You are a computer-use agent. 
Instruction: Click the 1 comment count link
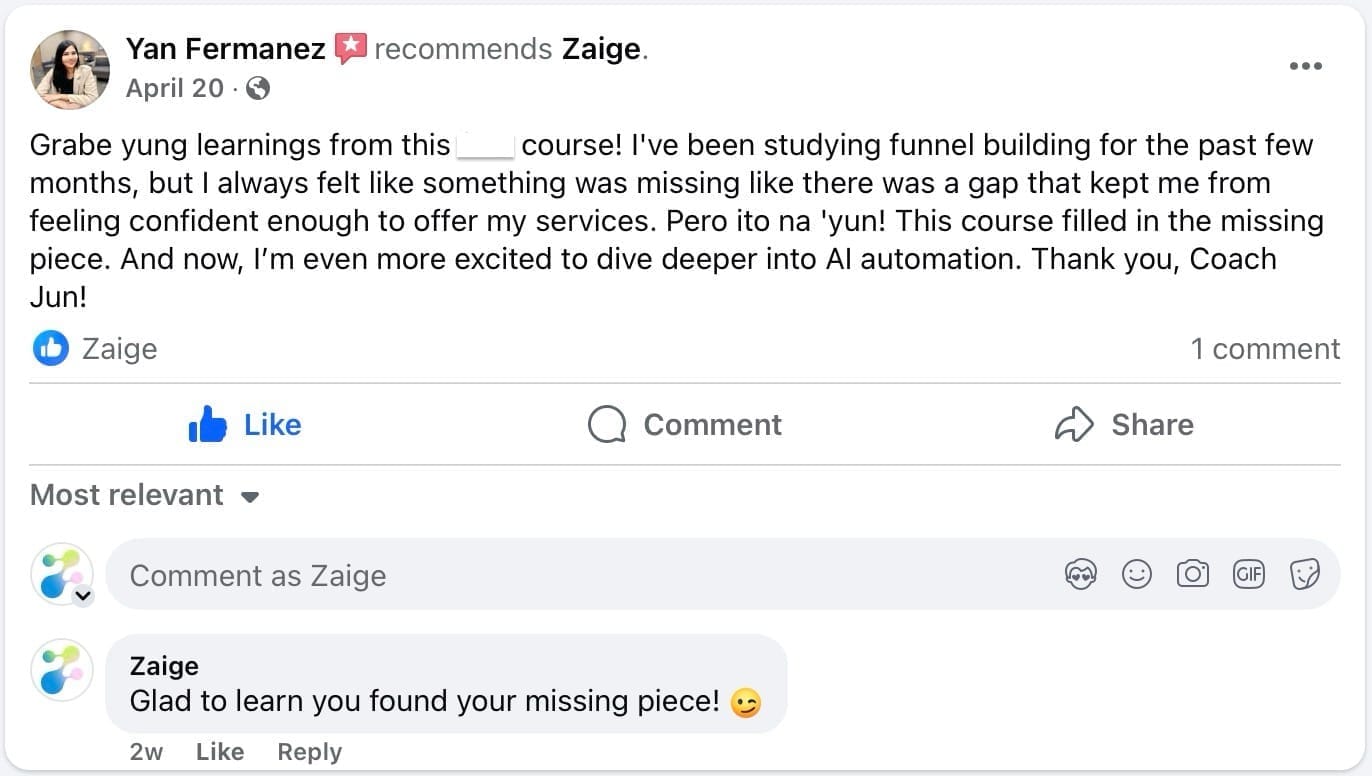coord(1265,349)
